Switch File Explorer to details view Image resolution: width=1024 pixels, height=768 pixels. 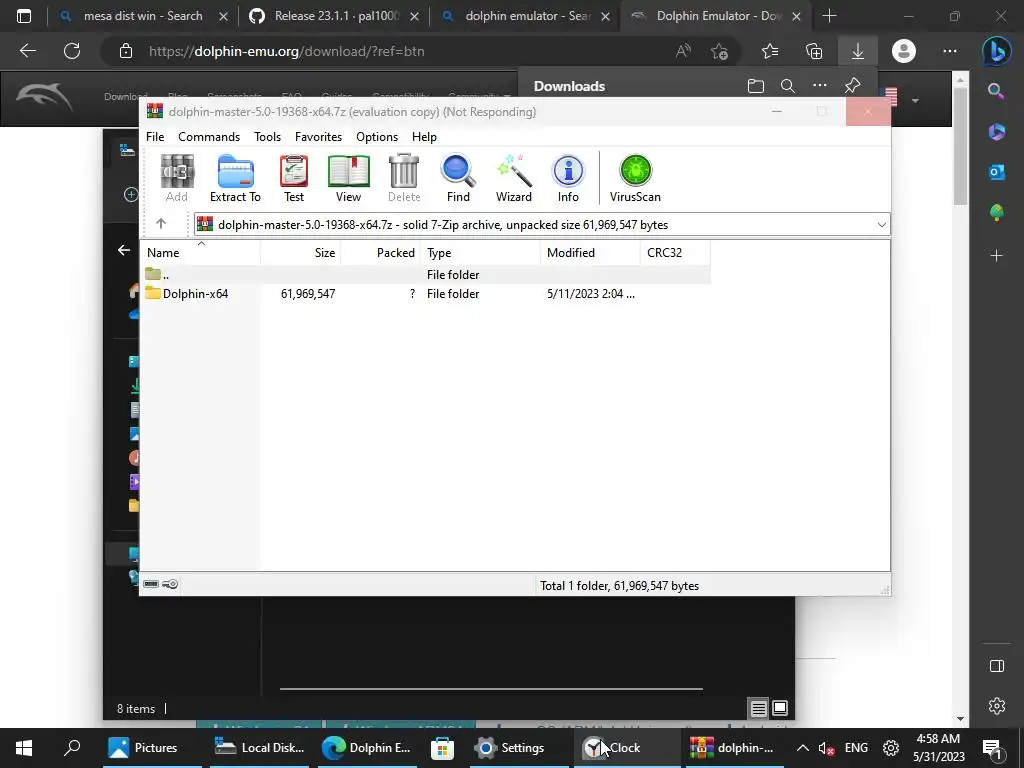tap(758, 708)
